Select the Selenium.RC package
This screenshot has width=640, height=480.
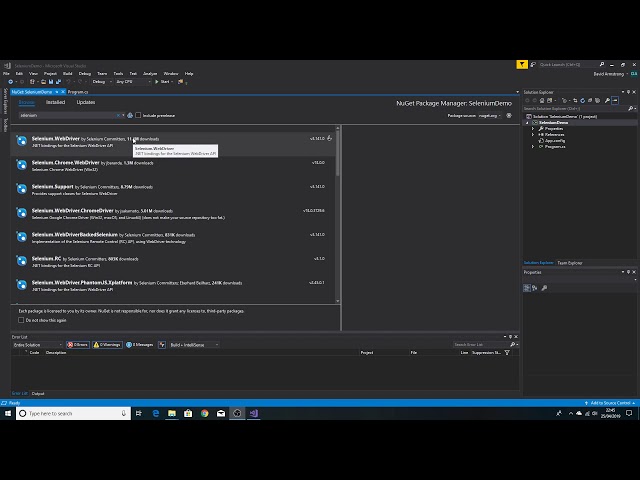(174, 262)
